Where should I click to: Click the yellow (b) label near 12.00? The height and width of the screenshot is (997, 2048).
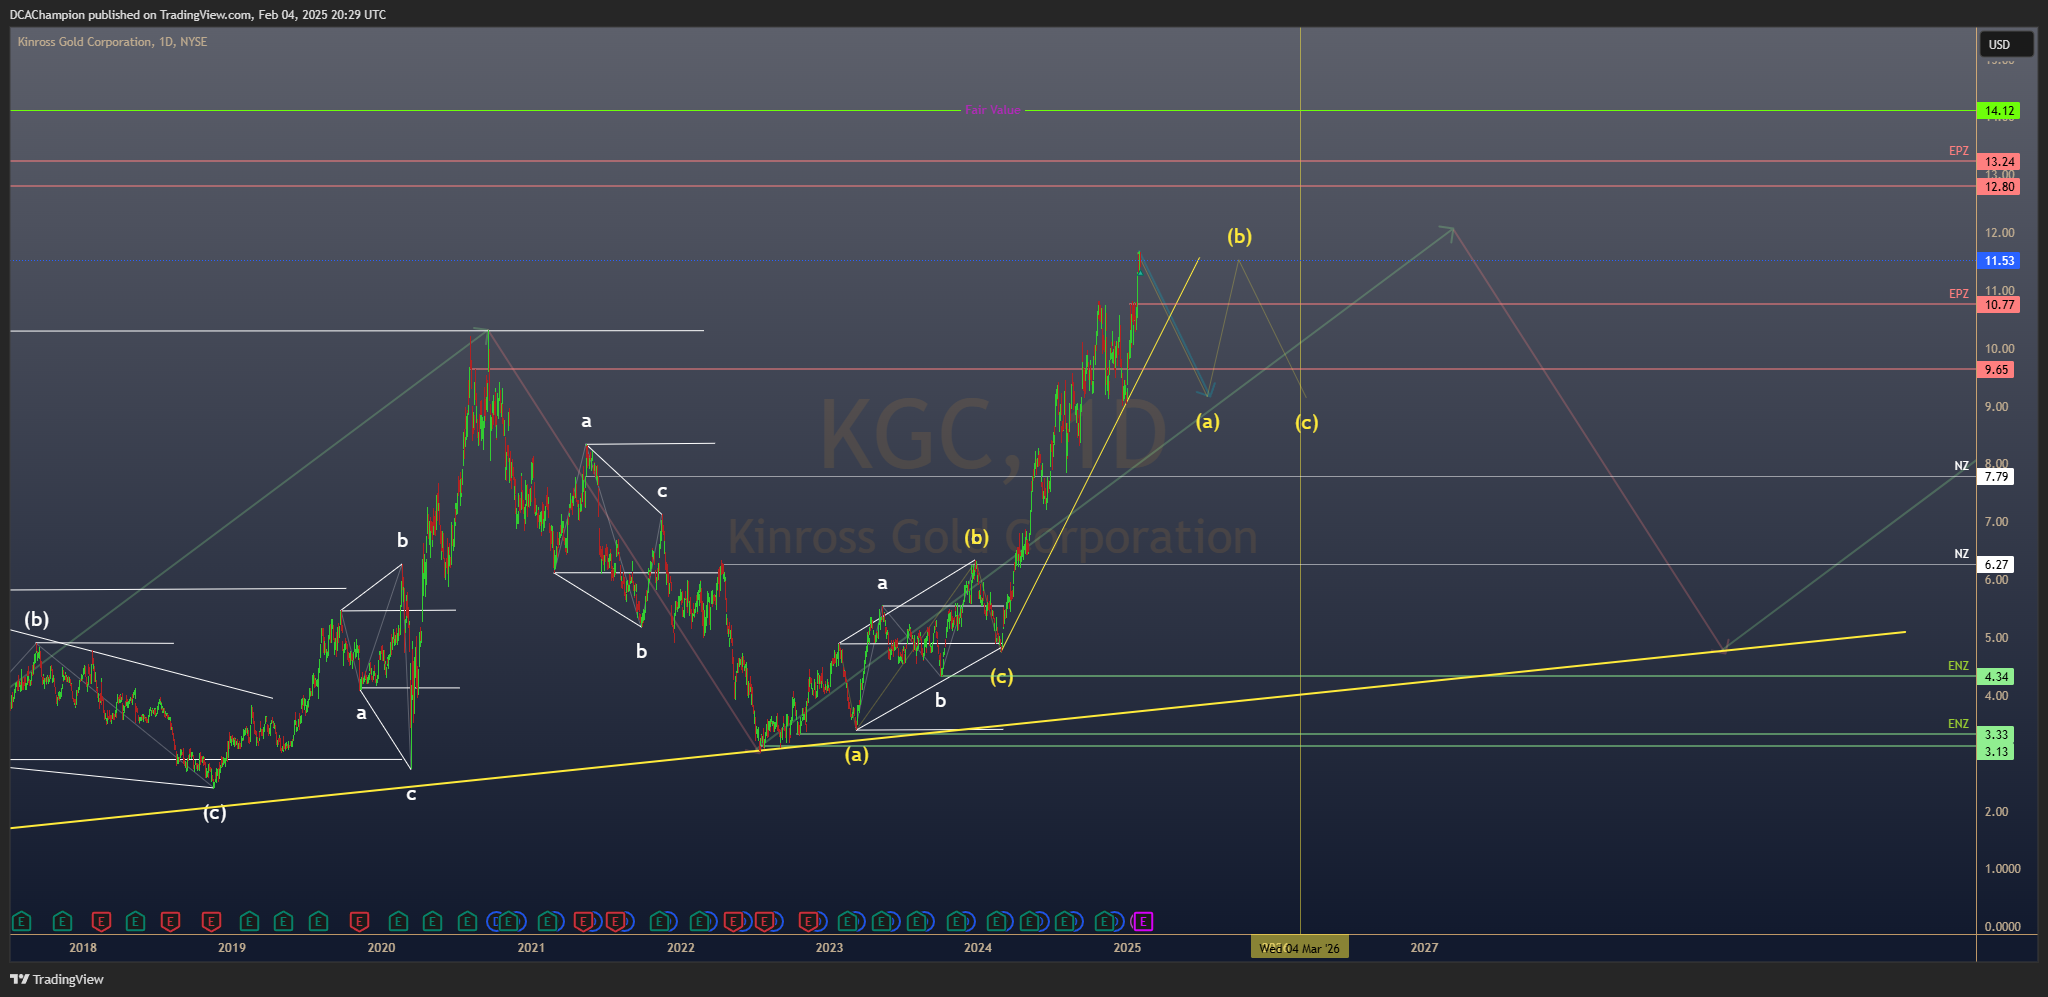tap(1240, 237)
